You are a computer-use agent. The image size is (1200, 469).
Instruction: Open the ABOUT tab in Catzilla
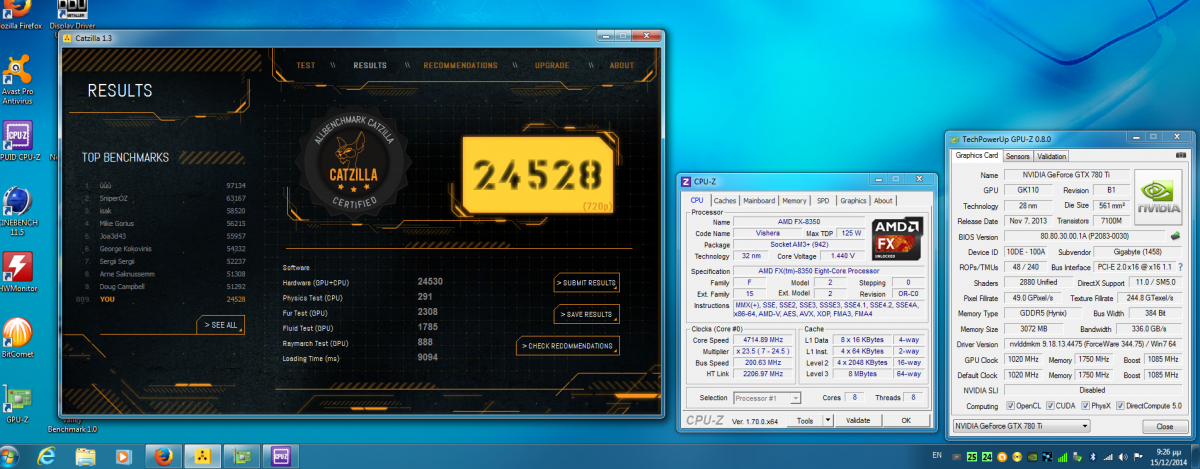tap(622, 66)
